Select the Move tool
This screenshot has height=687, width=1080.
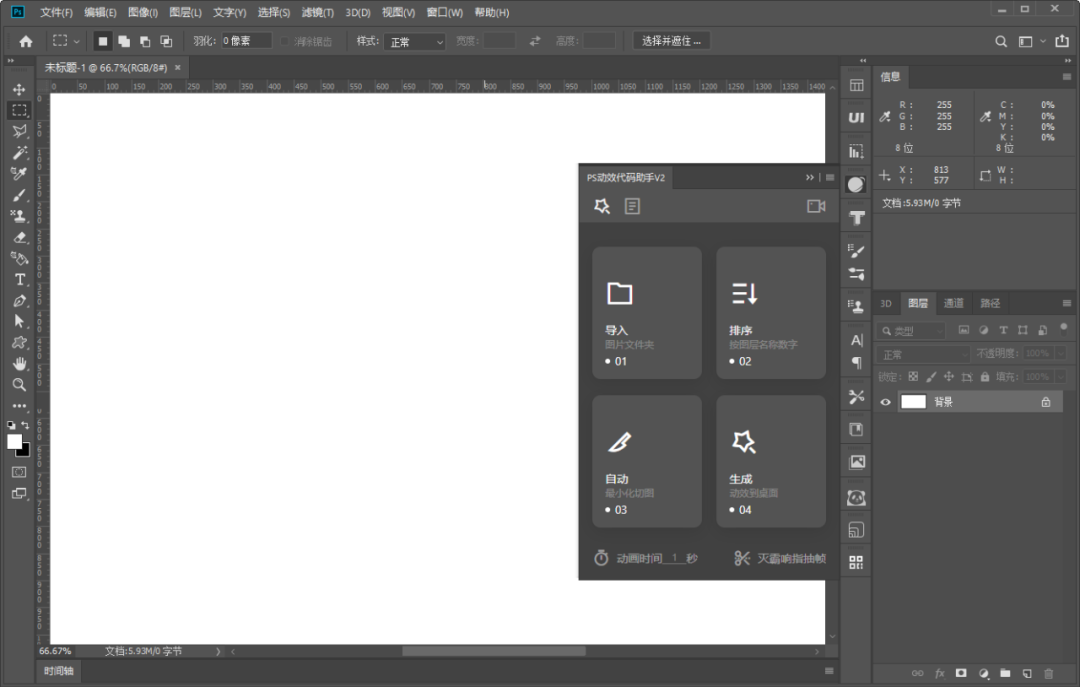point(19,89)
